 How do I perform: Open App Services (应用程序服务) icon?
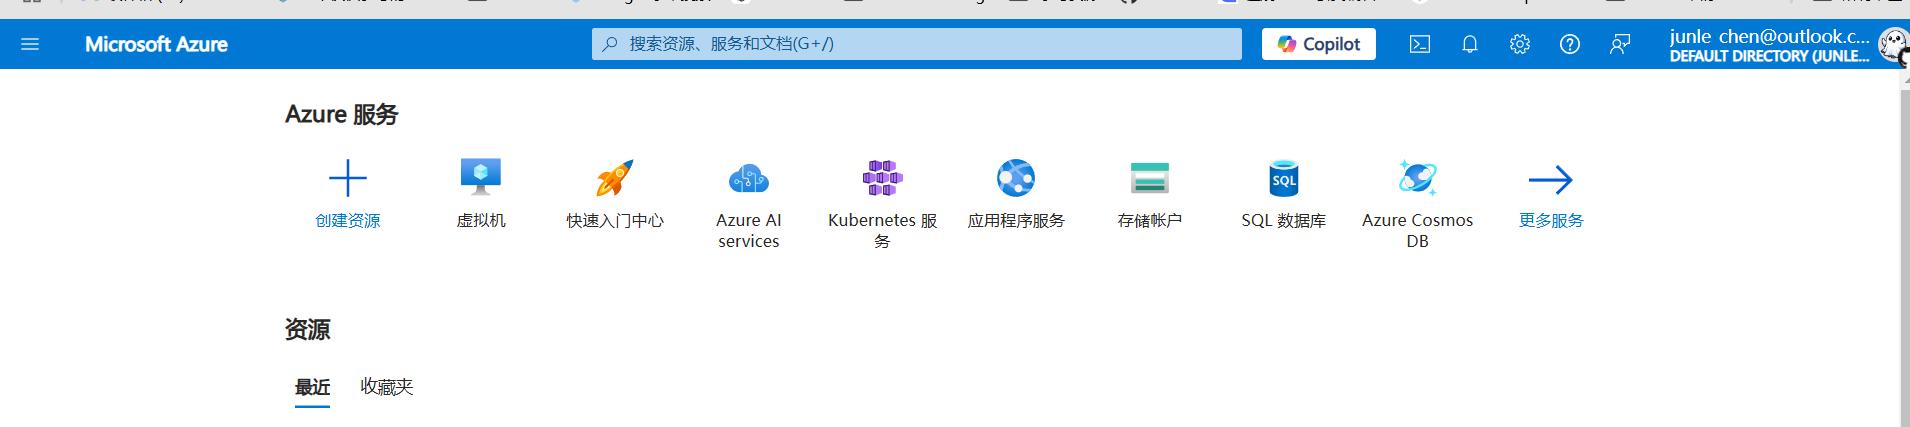pyautogui.click(x=1016, y=179)
